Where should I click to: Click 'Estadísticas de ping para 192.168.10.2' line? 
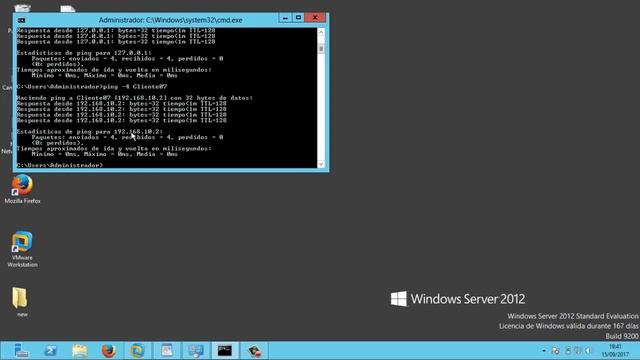(90, 131)
